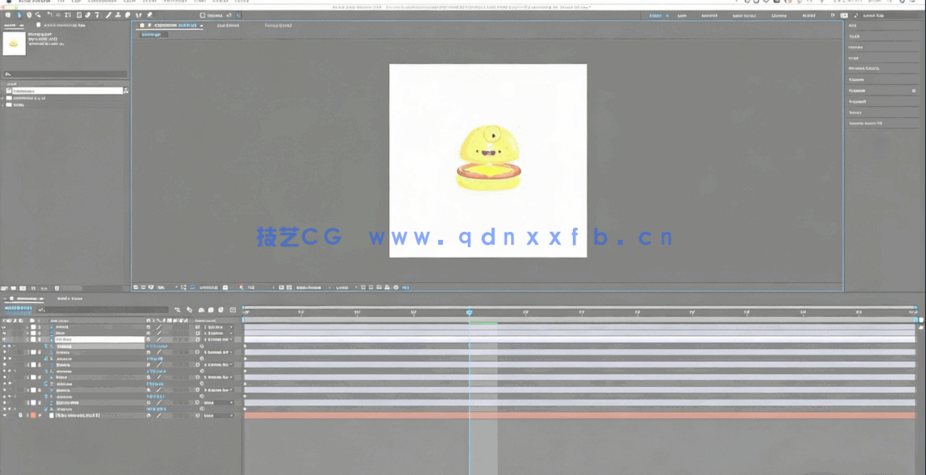Click the highlighted workspace name in workspace bar

(x=655, y=15)
